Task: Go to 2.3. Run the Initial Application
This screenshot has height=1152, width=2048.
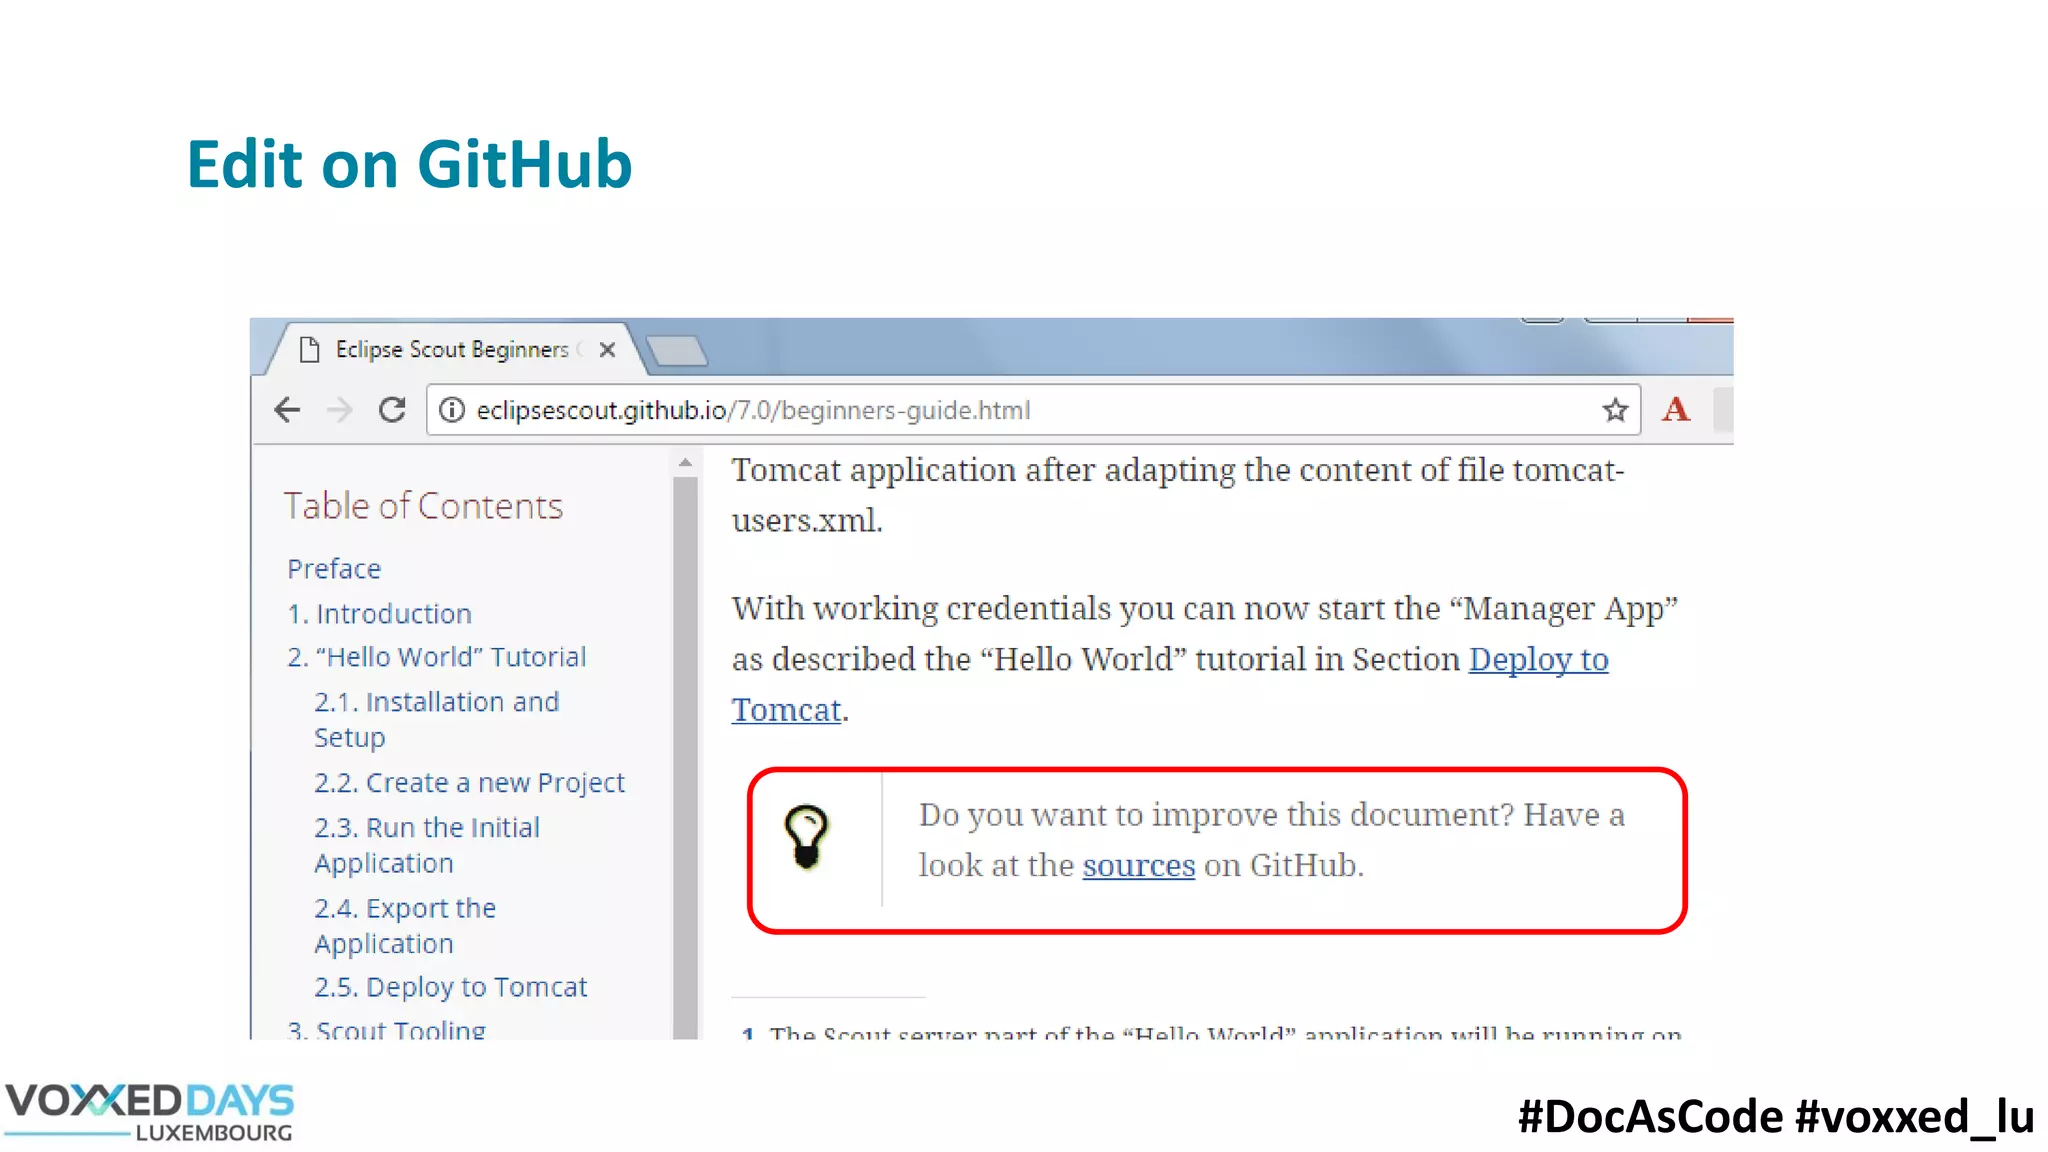Action: (427, 846)
